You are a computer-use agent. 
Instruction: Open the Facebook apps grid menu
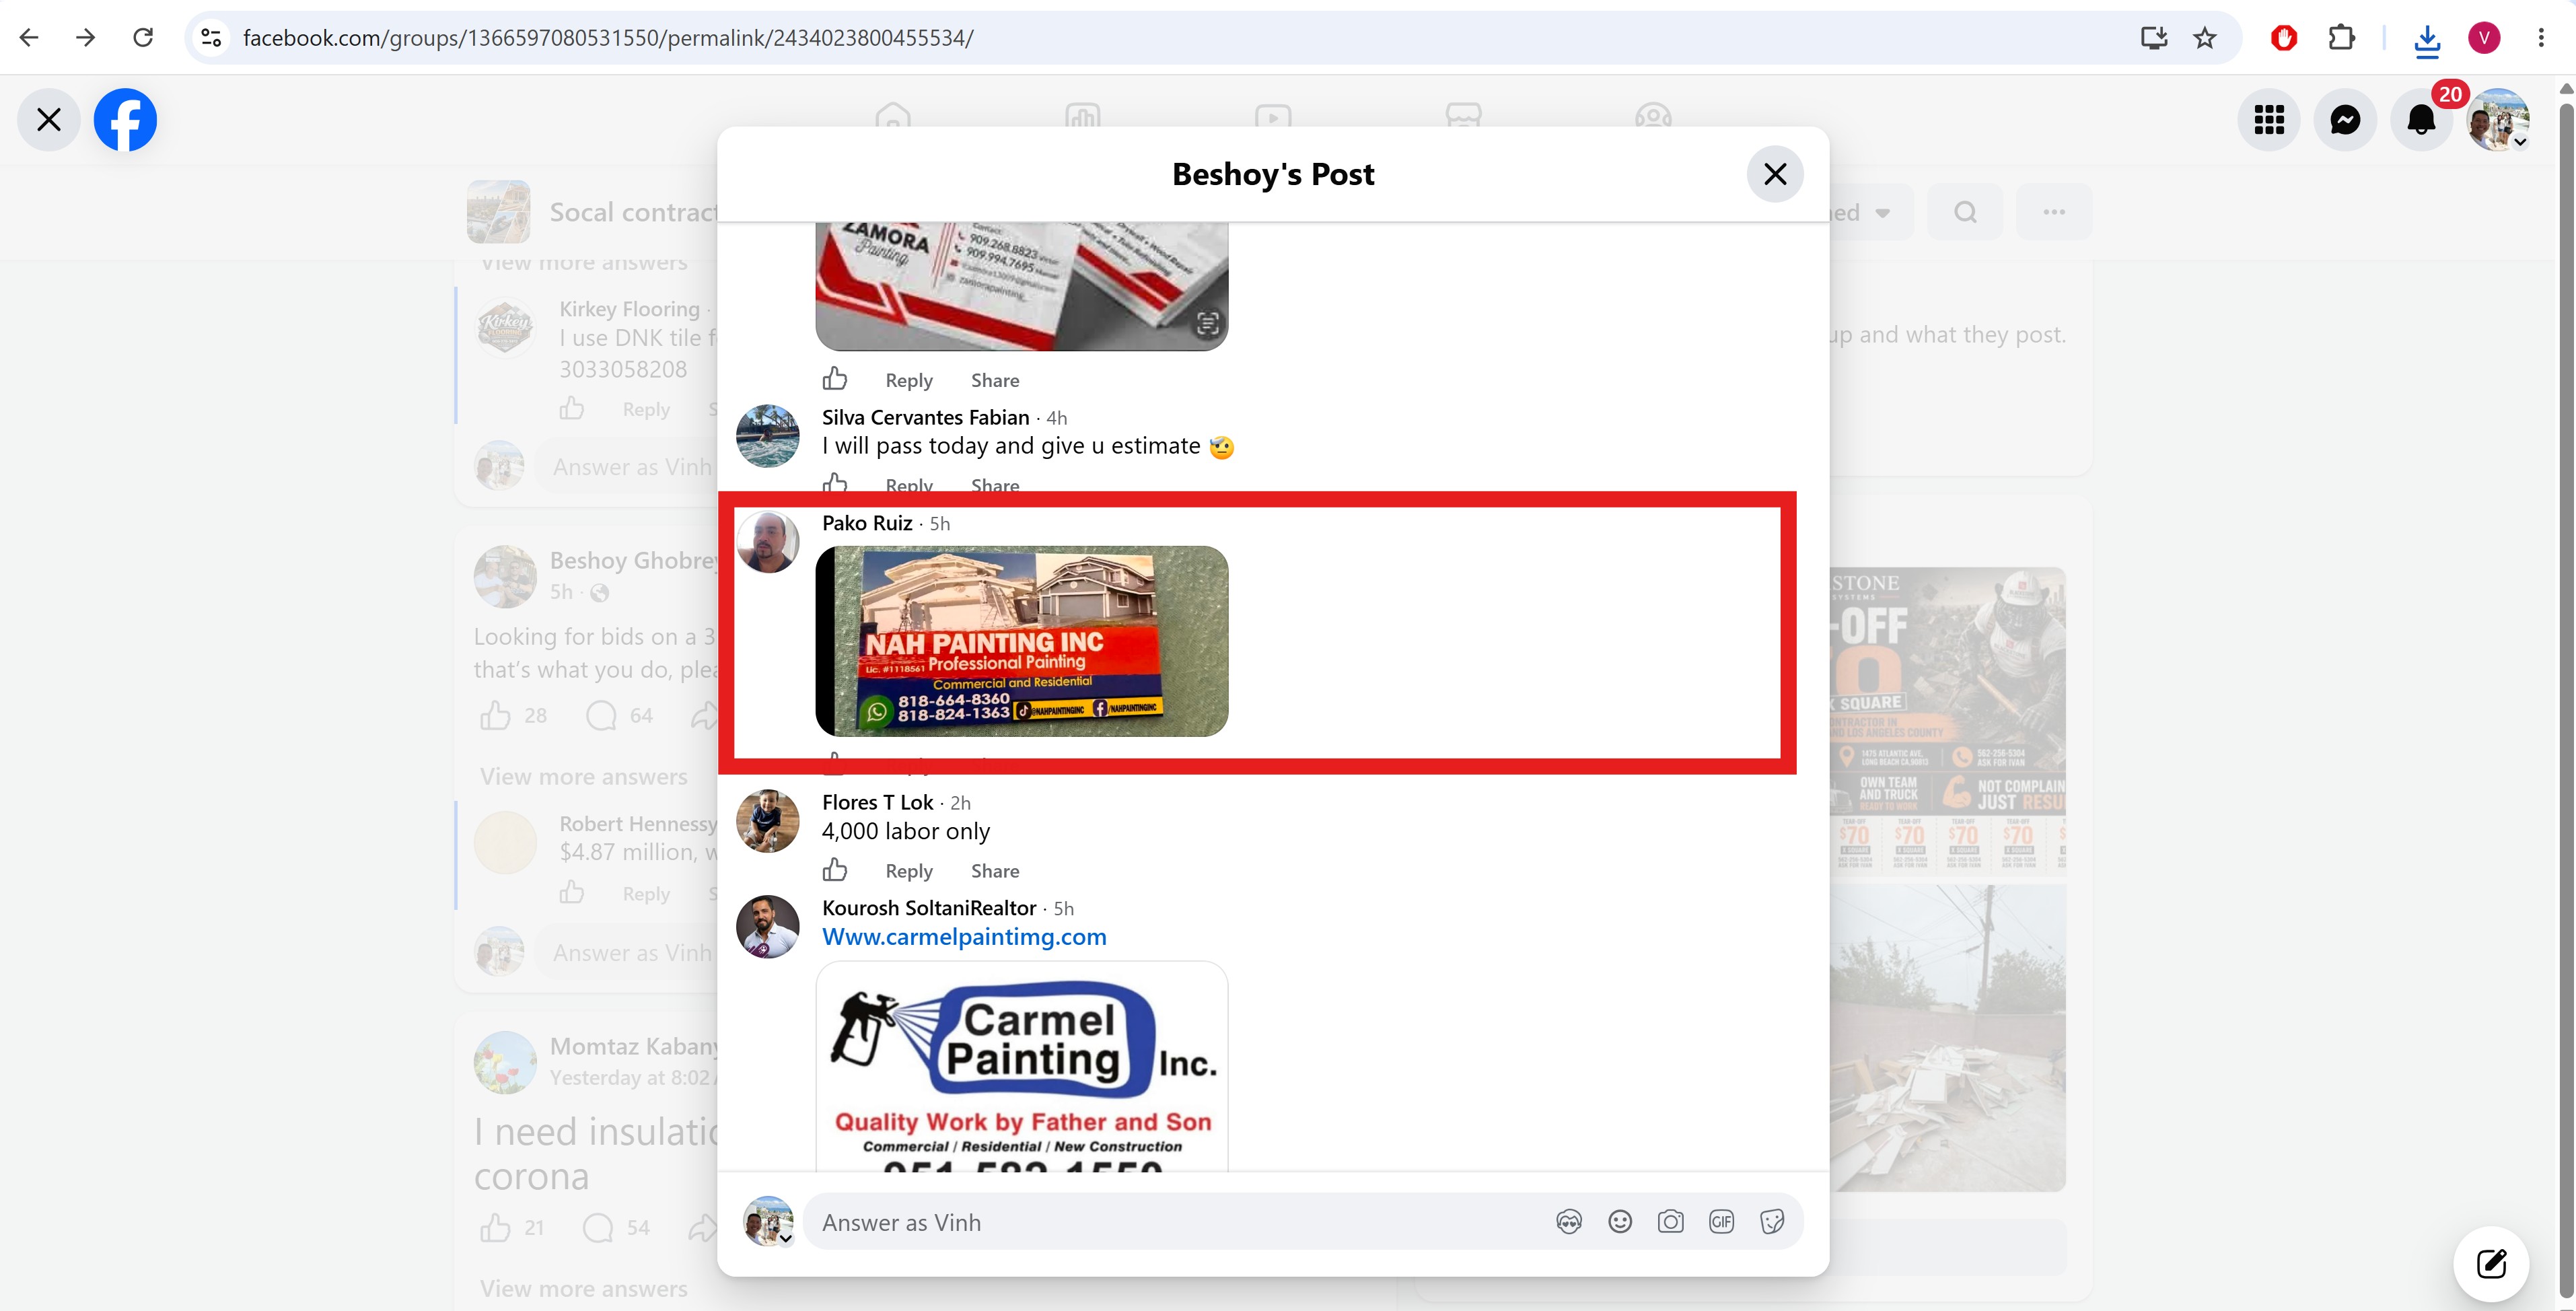pyautogui.click(x=2269, y=120)
